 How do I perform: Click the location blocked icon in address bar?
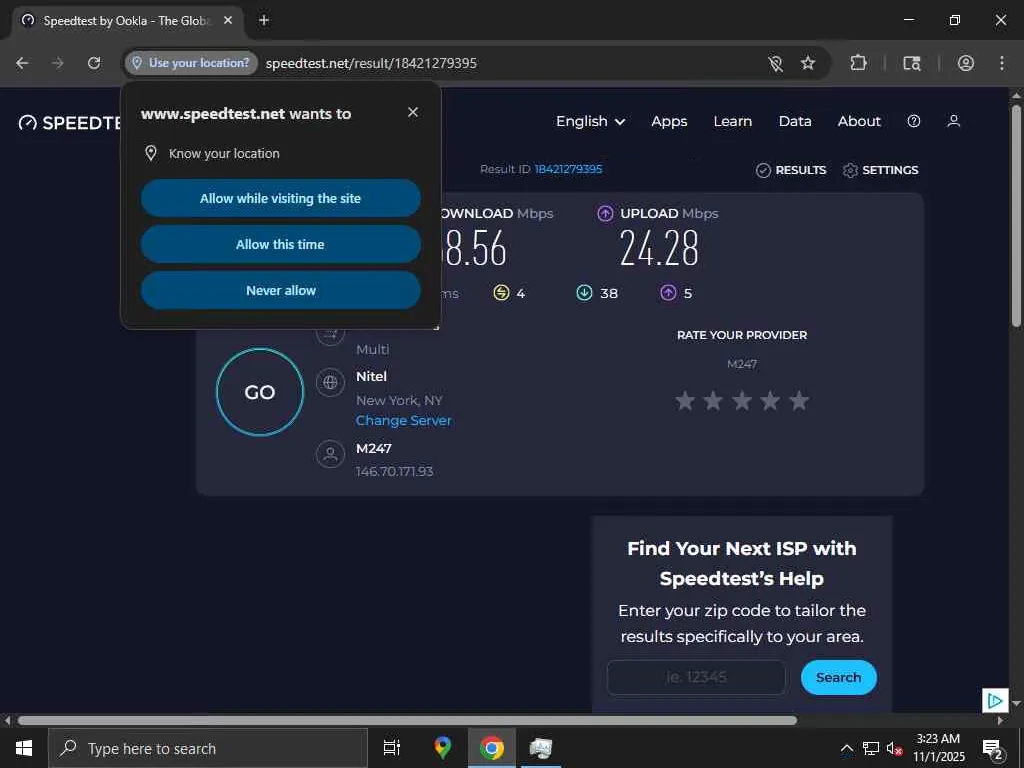tap(775, 63)
